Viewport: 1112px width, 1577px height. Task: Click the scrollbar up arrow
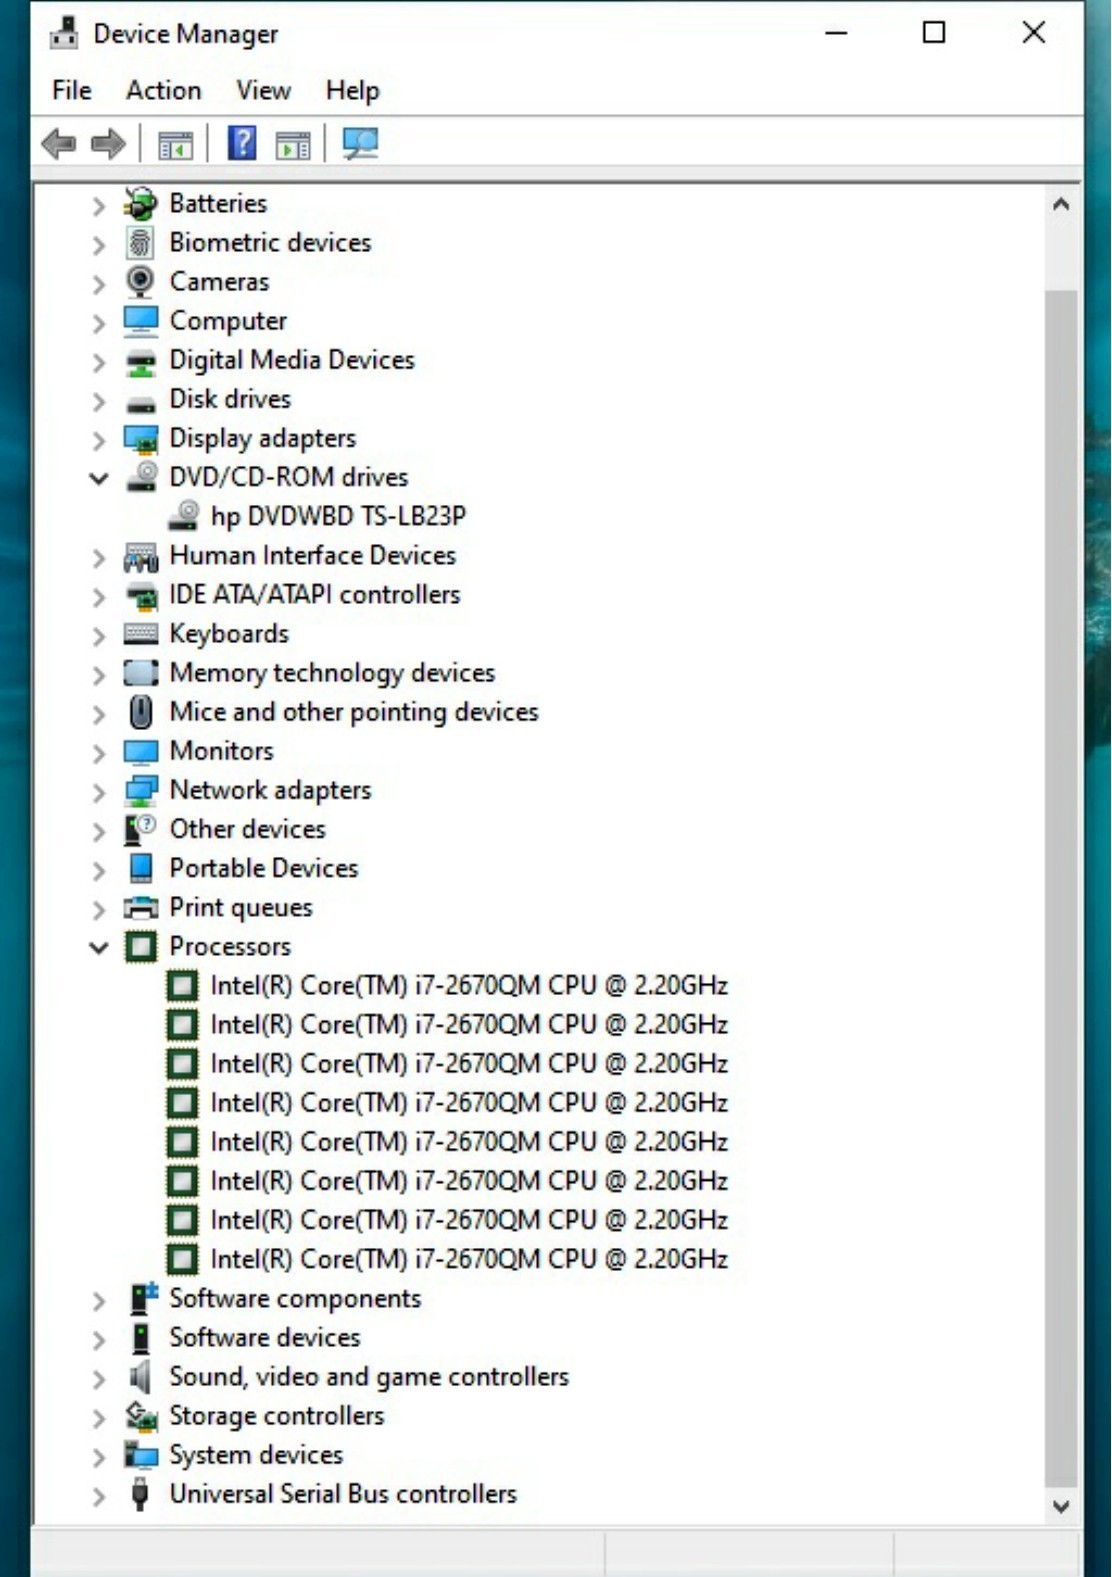coord(1061,205)
